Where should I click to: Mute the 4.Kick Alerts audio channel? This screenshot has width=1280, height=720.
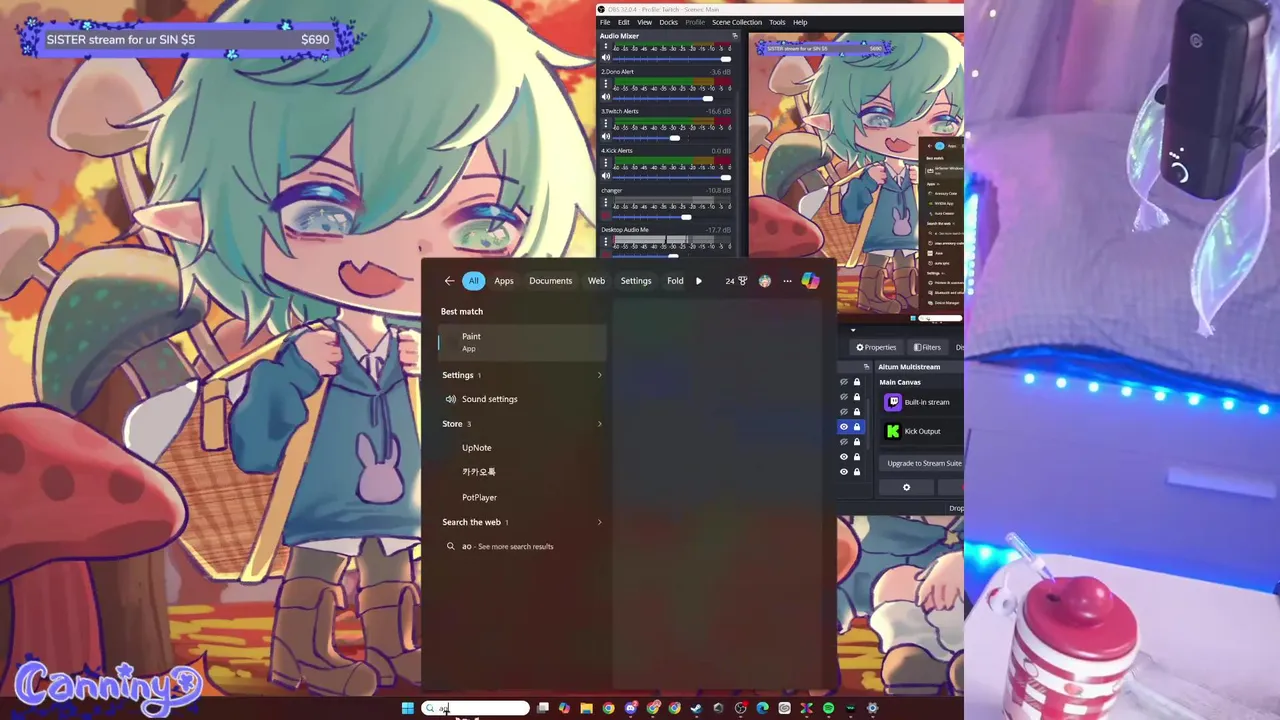(606, 176)
